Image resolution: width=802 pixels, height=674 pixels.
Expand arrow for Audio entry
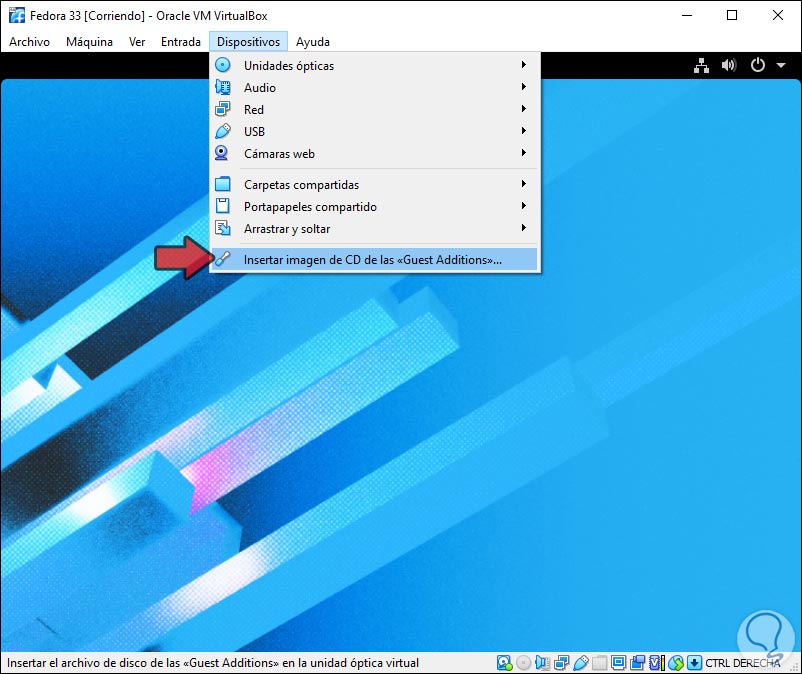524,86
